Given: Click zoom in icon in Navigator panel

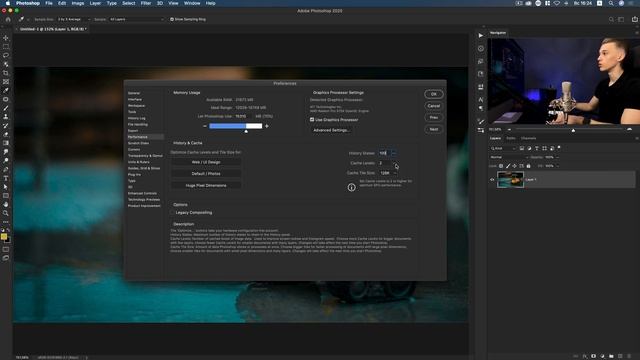Looking at the screenshot, I should 629,129.
